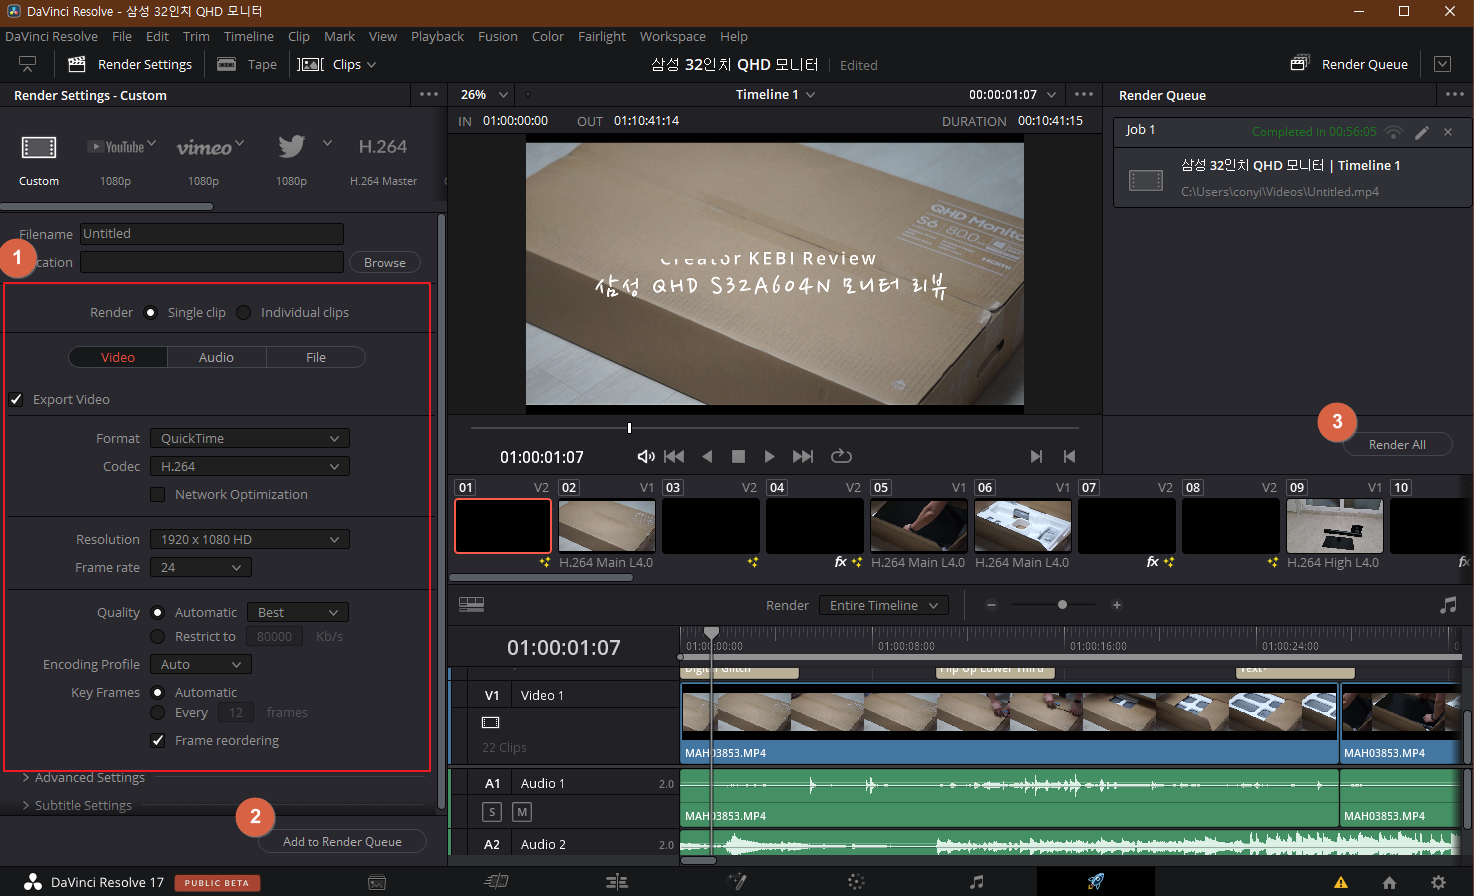1474x896 pixels.
Task: Open Timeline 1 selector dropdown
Action: click(776, 94)
